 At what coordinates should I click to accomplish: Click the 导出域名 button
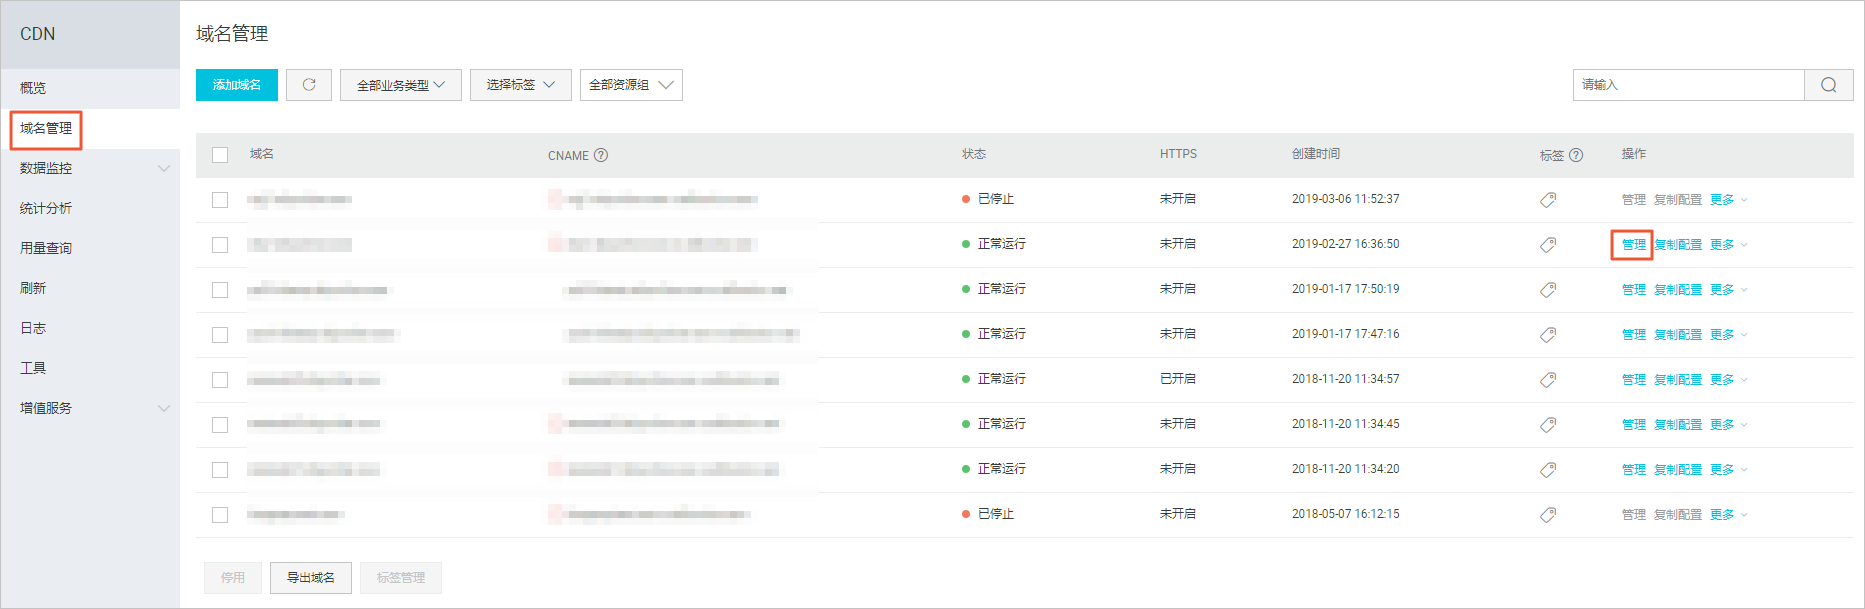pos(311,578)
